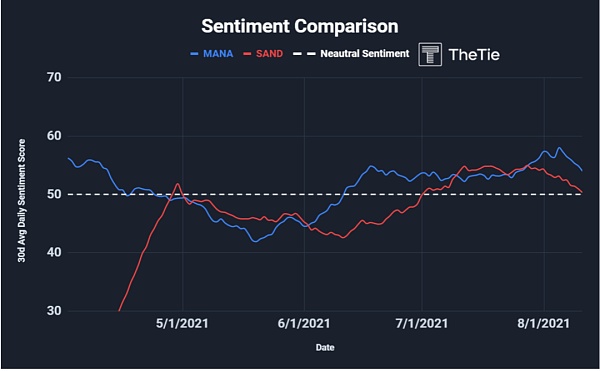This screenshot has width=600, height=371.
Task: Select the 8/1/2021 date axis label
Action: tap(543, 324)
